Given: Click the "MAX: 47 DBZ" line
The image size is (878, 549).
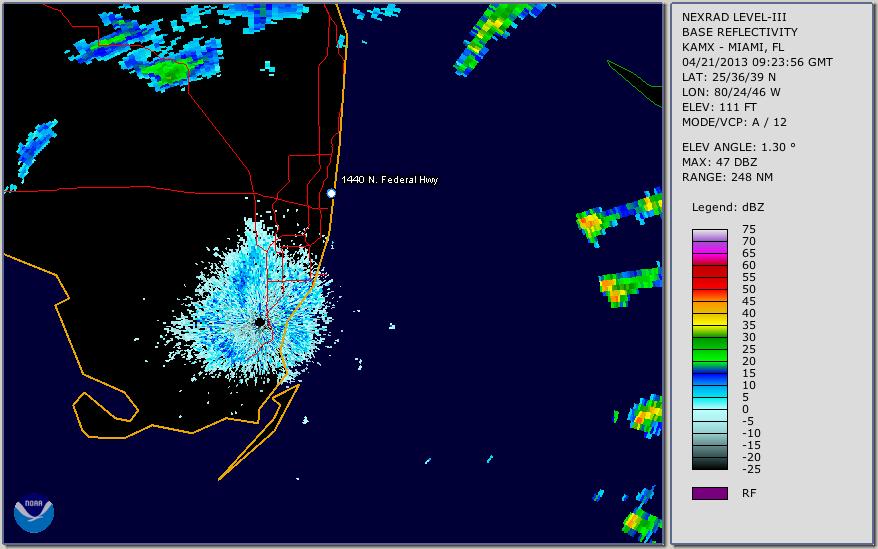Looking at the screenshot, I should [x=720, y=162].
